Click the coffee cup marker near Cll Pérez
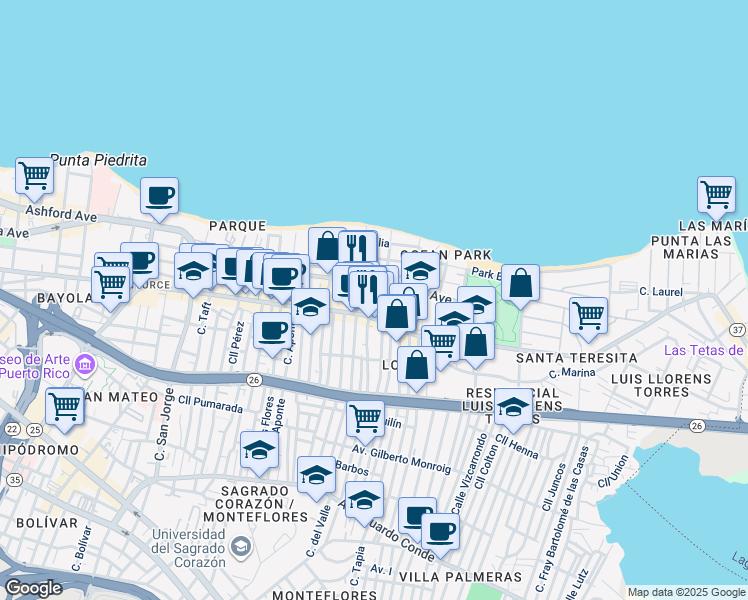This screenshot has width=748, height=600. [x=272, y=331]
